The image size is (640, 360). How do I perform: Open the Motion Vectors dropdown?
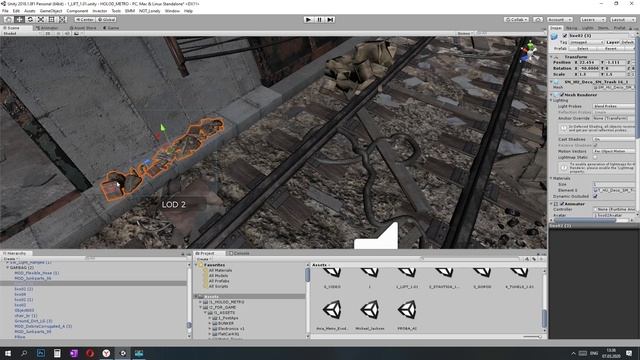[x=613, y=151]
